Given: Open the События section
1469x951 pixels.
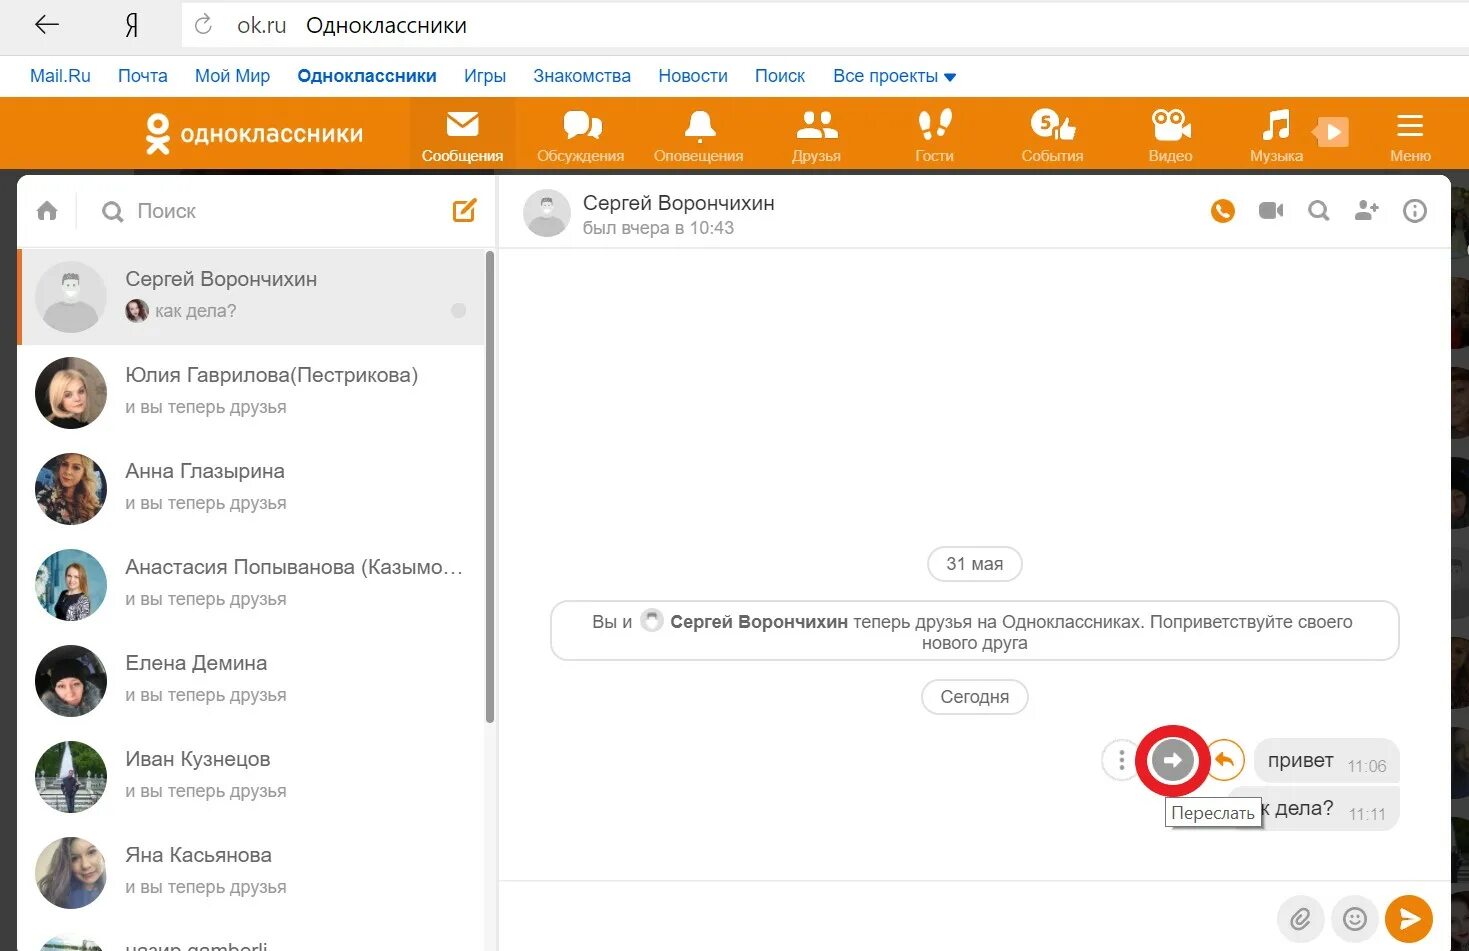Looking at the screenshot, I should click(1052, 135).
